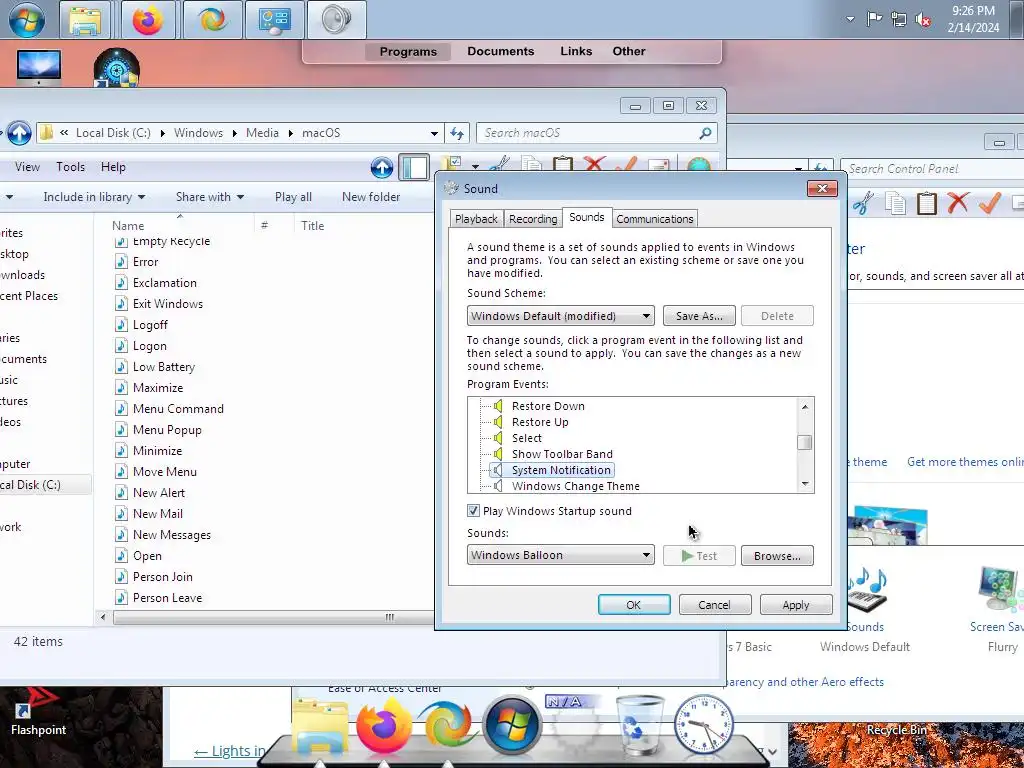Click Play all in Explorer toolbar
This screenshot has width=1024, height=768.
click(293, 197)
